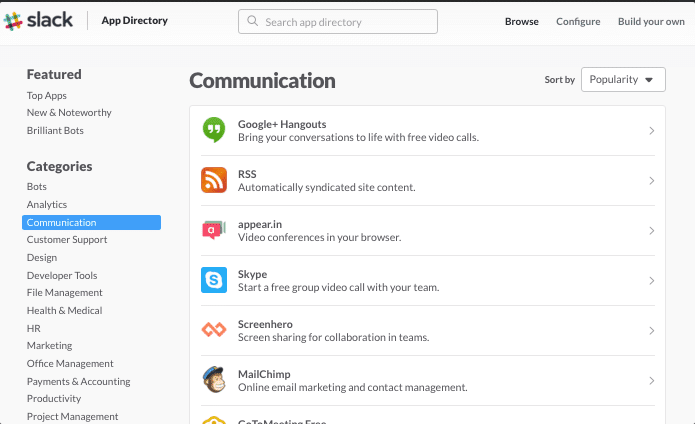Image resolution: width=695 pixels, height=424 pixels.
Task: Select the Design category
Action: pos(42,257)
